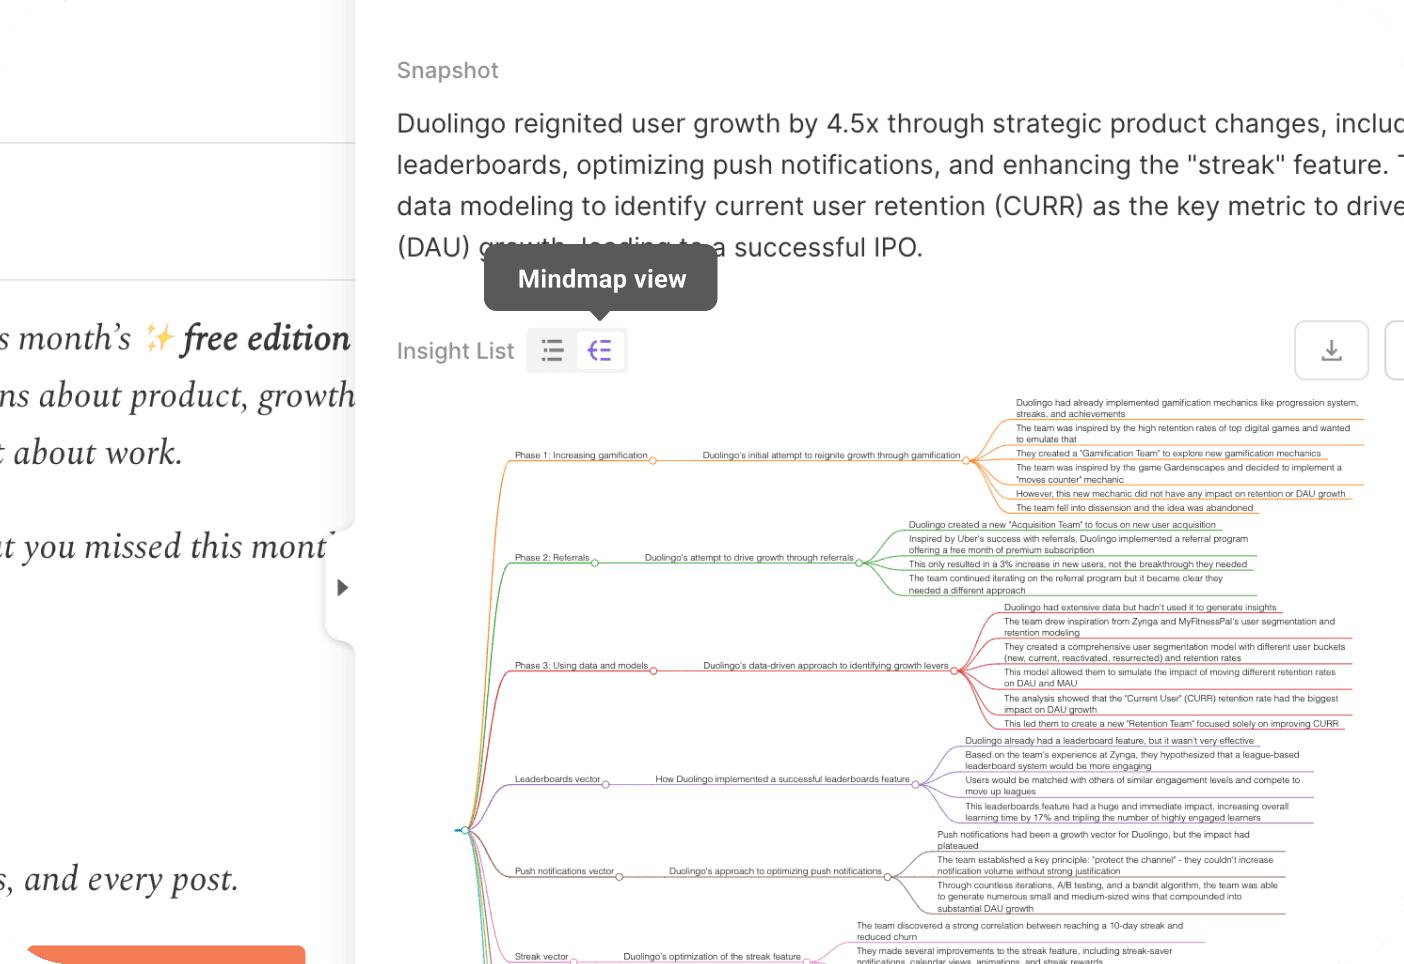Click the root node of the mindmap
Image resolution: width=1404 pixels, height=964 pixels.
click(464, 829)
